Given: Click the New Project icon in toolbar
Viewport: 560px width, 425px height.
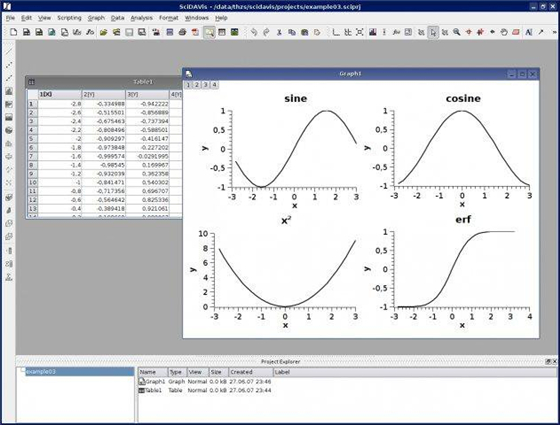Looking at the screenshot, I should click(14, 32).
